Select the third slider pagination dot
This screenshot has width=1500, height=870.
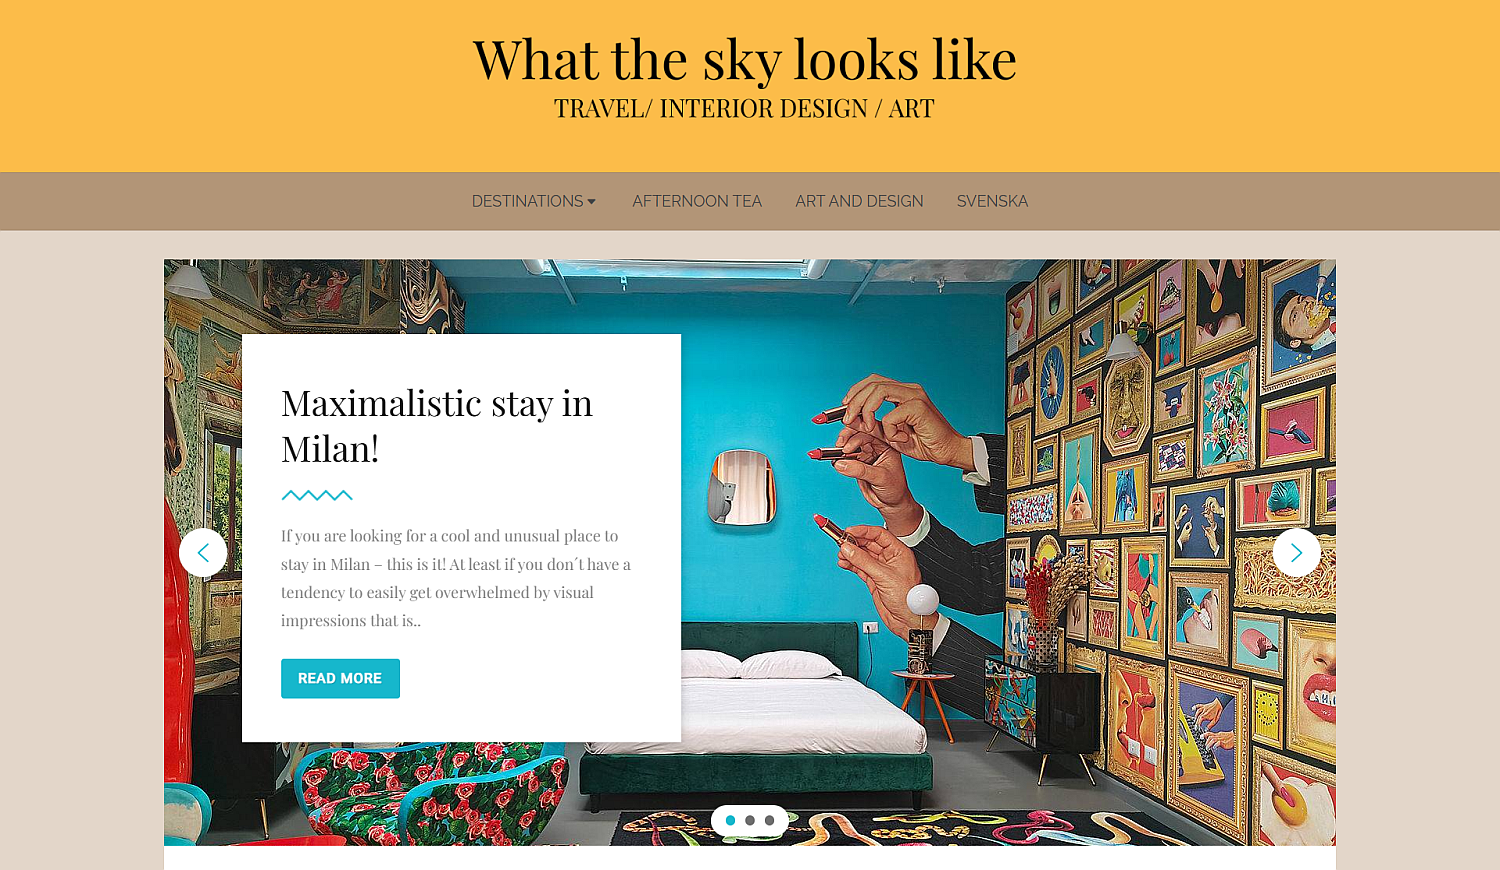pyautogui.click(x=769, y=820)
